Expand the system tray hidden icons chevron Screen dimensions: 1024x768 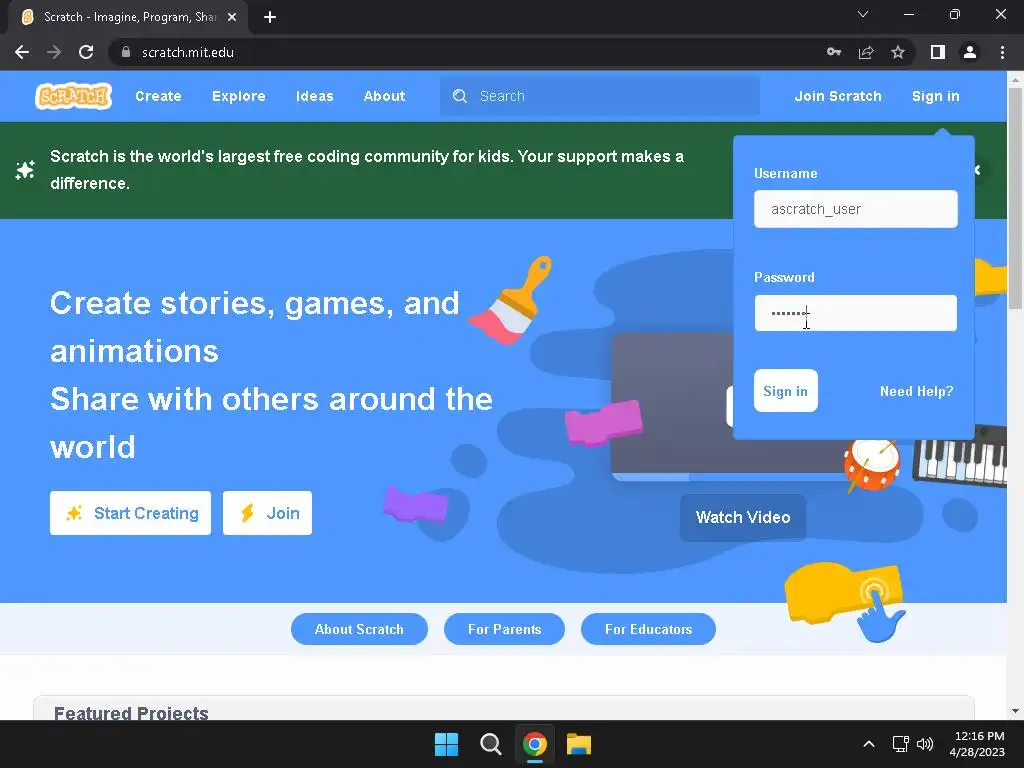[x=869, y=744]
